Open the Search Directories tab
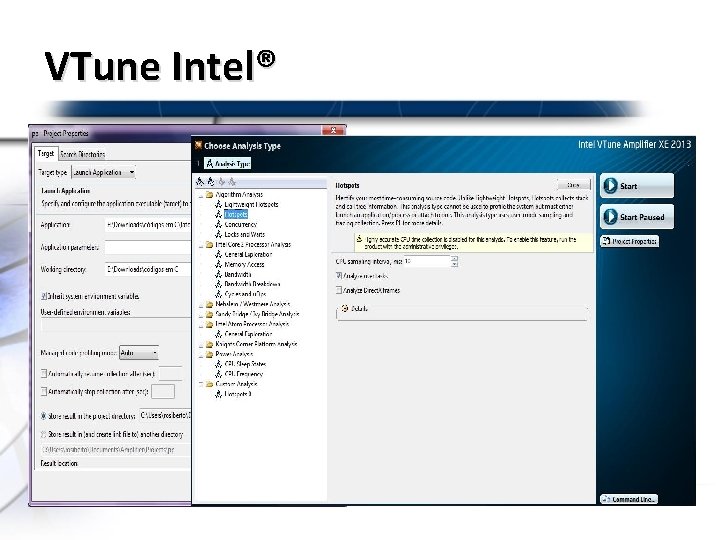 coord(83,154)
